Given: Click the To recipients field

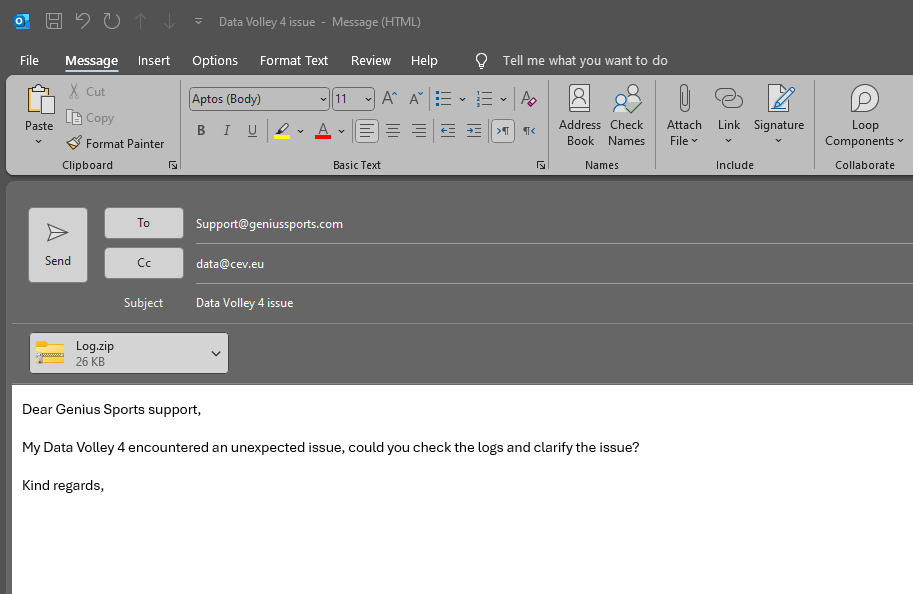Looking at the screenshot, I should [x=554, y=224].
